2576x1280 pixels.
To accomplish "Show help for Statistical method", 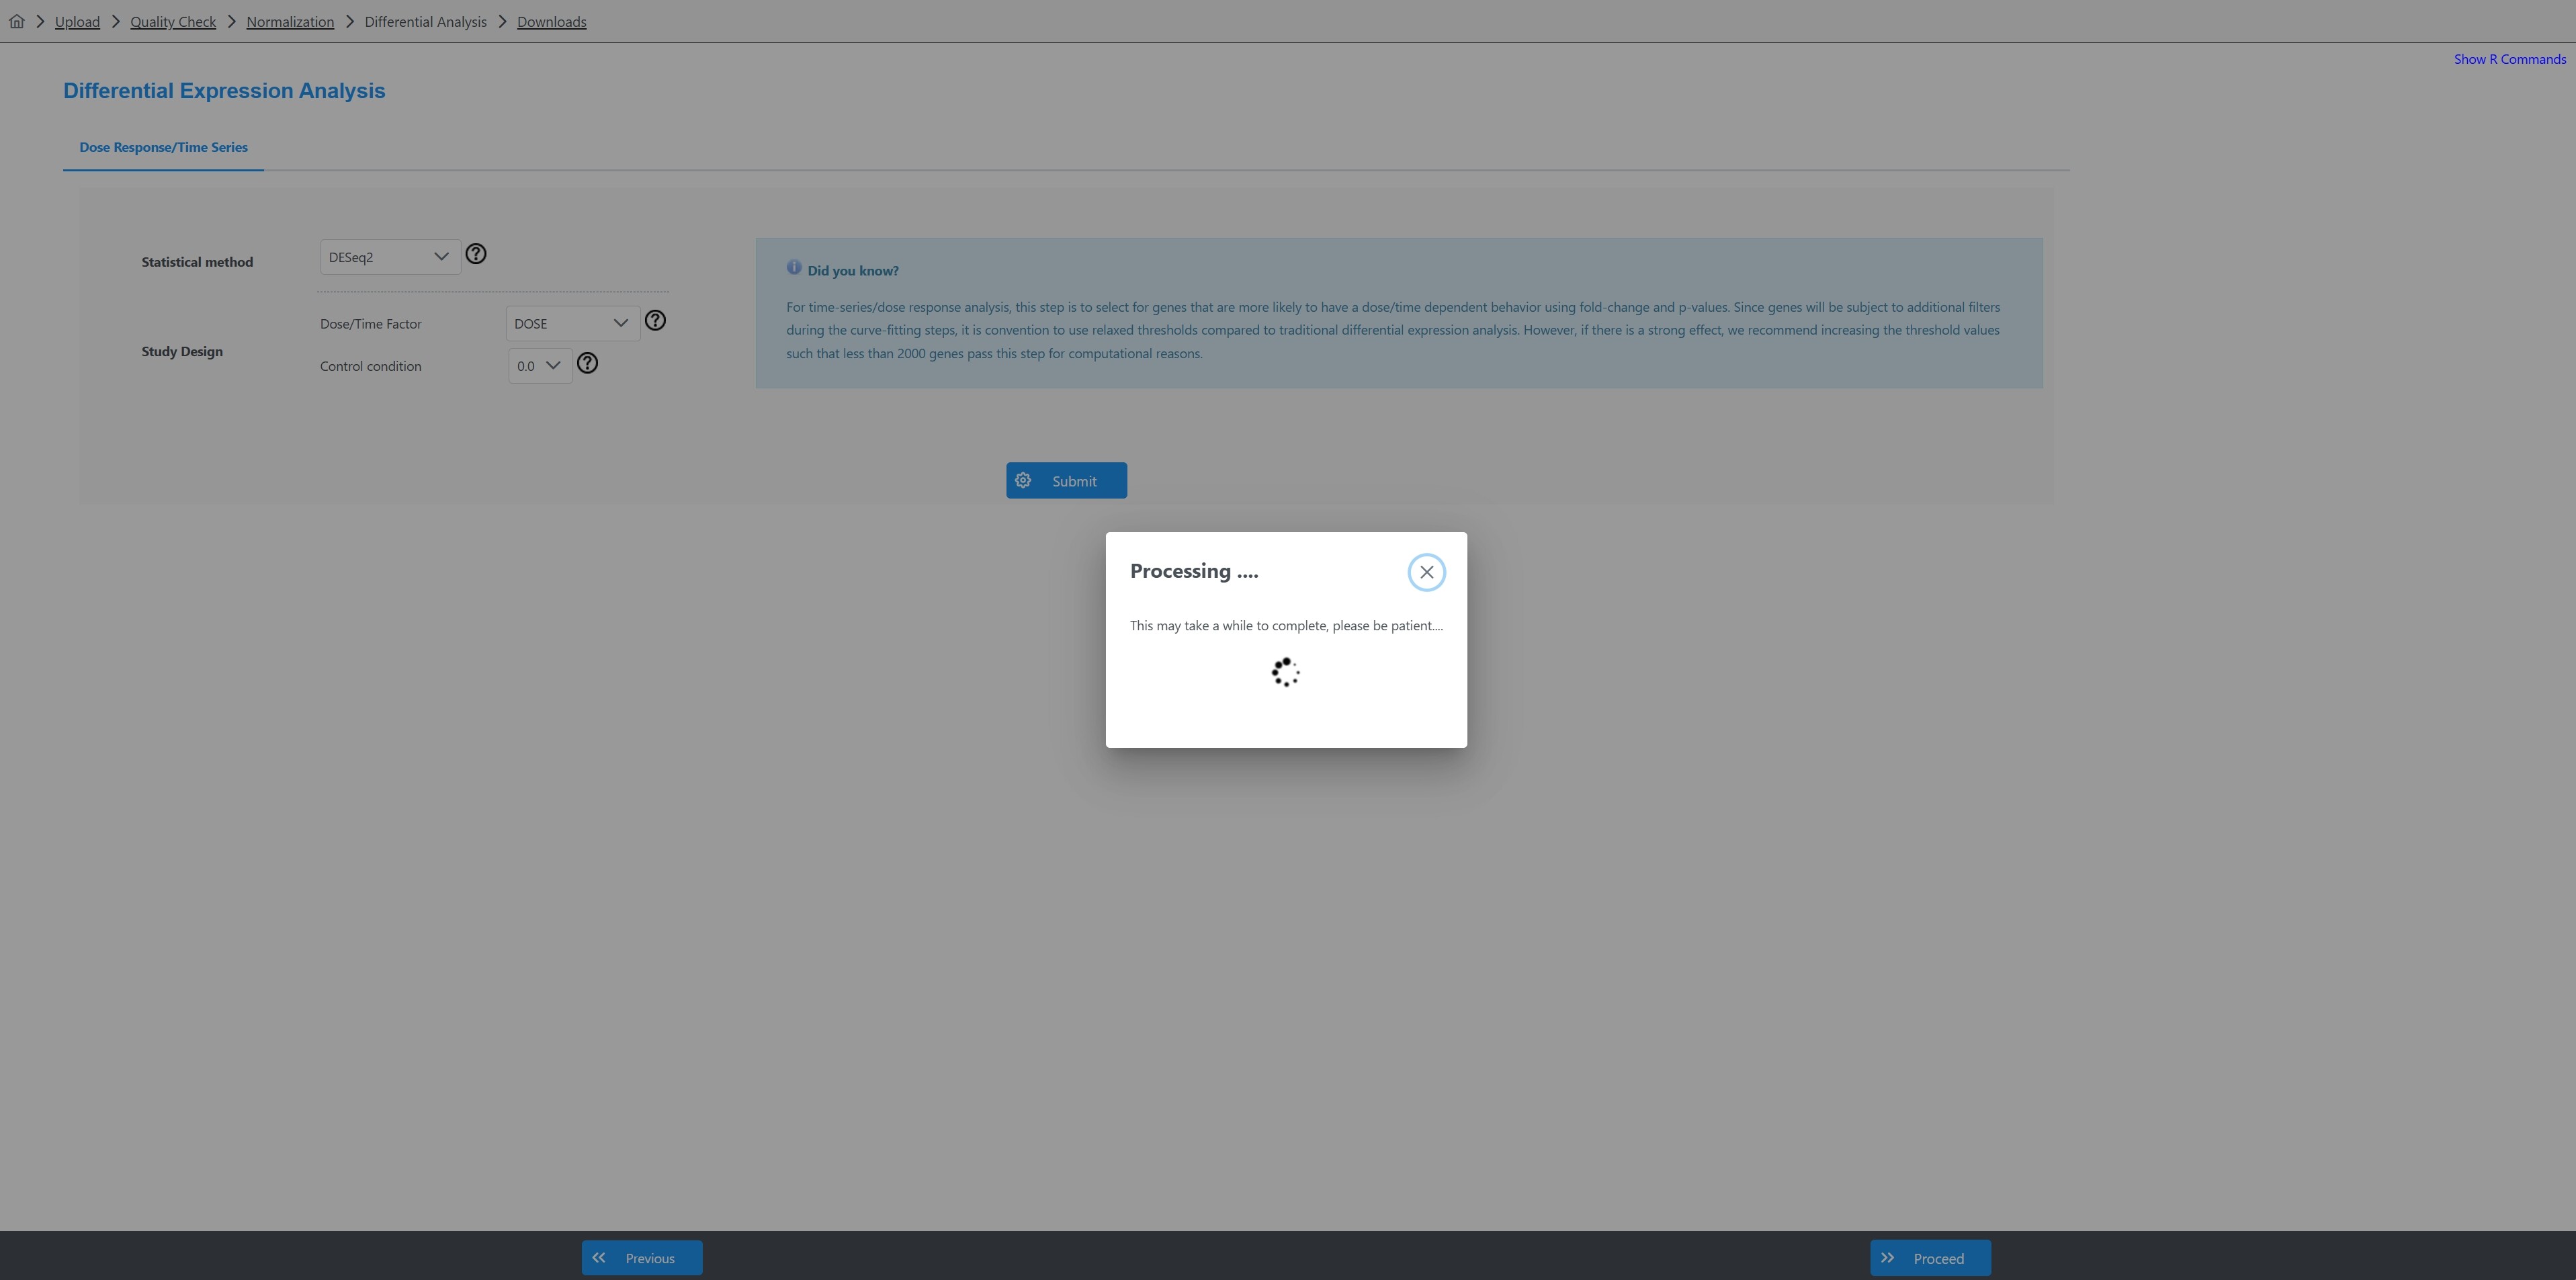I will [476, 254].
